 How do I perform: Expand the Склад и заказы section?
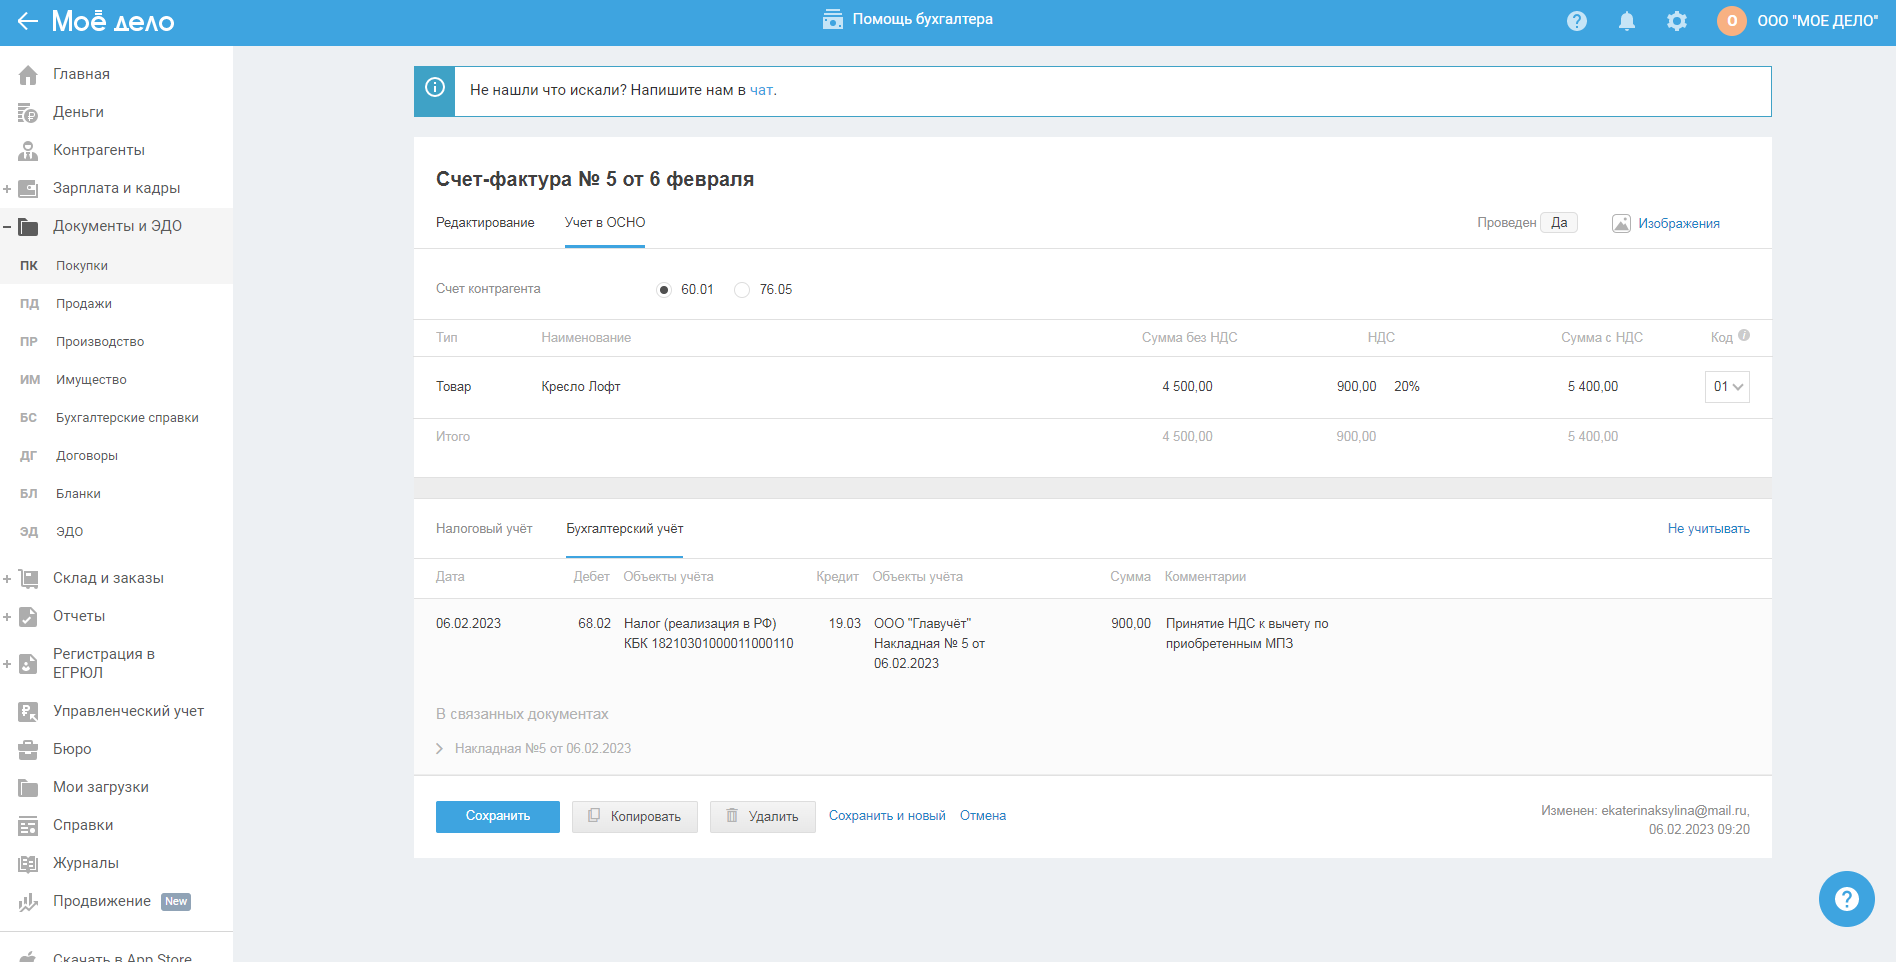click(7, 579)
